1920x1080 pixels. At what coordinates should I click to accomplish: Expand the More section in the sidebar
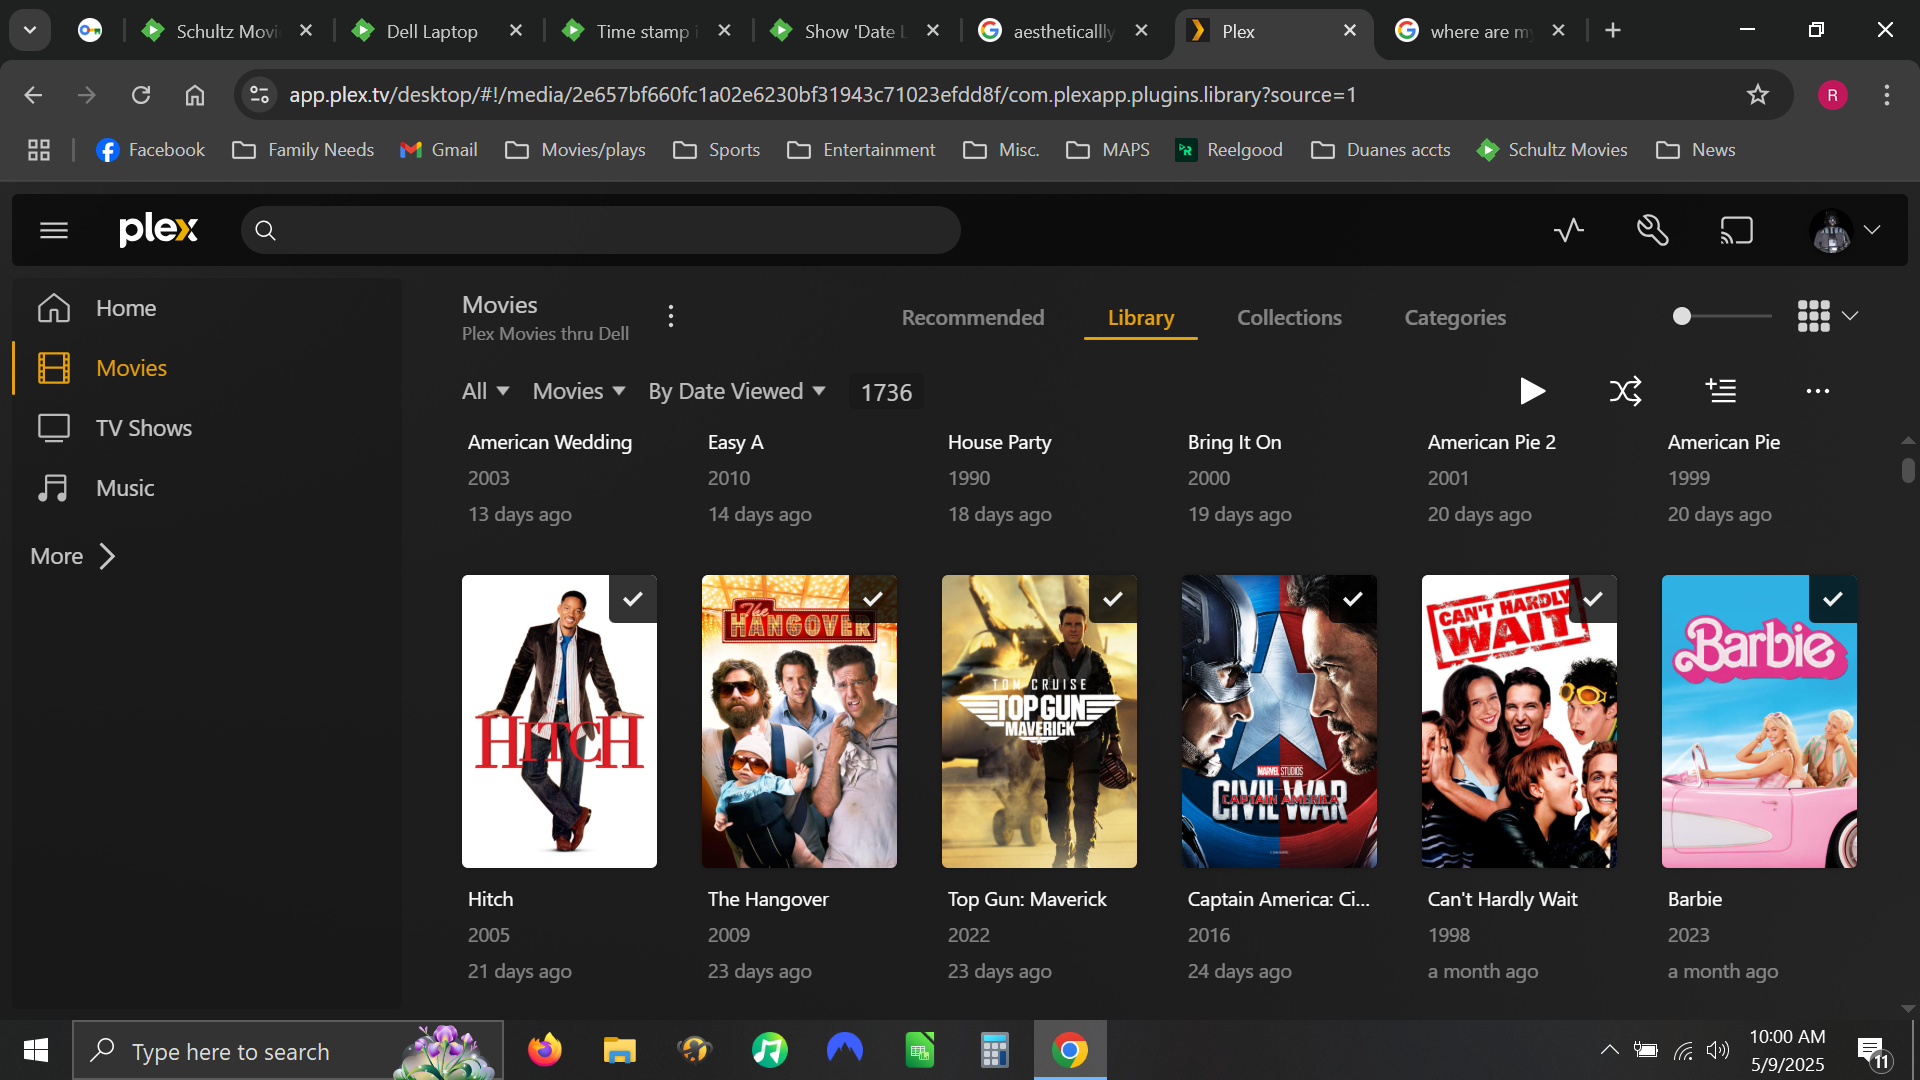click(x=73, y=556)
